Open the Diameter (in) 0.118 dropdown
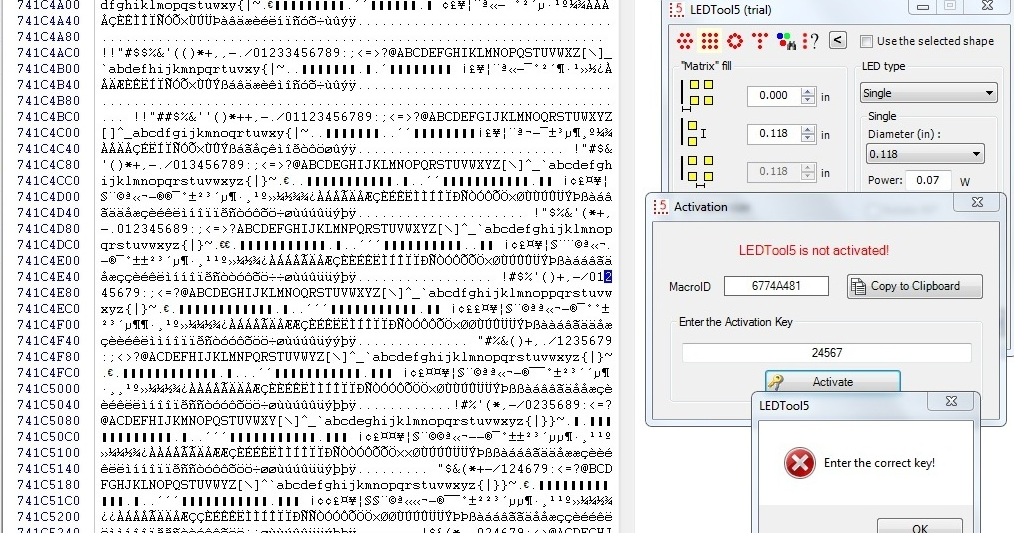Viewport: 1024px width, 540px height. click(925, 154)
